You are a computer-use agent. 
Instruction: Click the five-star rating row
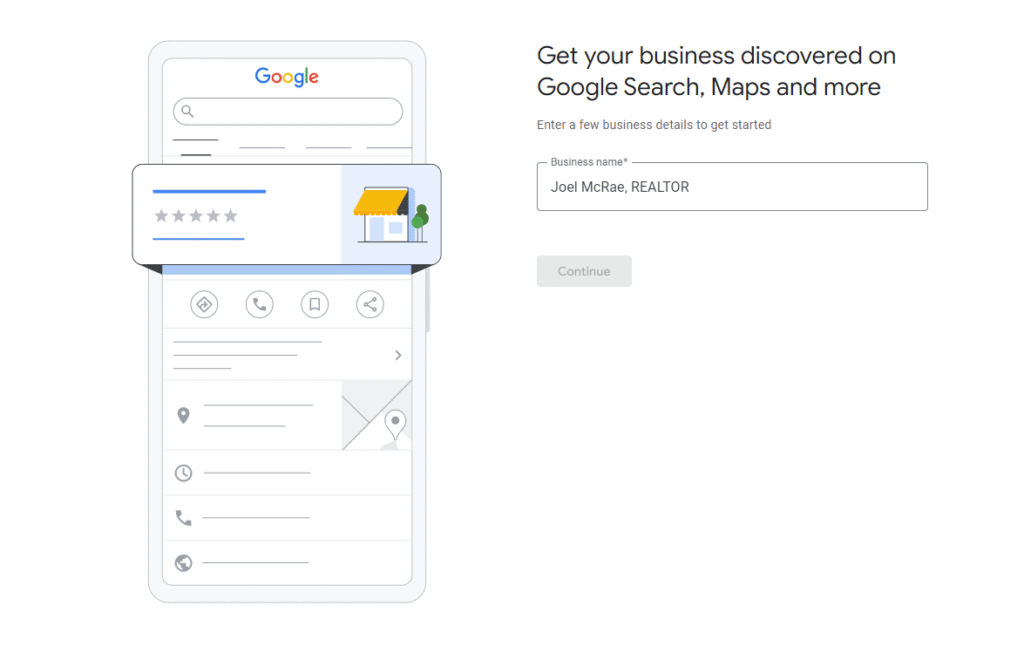point(196,216)
